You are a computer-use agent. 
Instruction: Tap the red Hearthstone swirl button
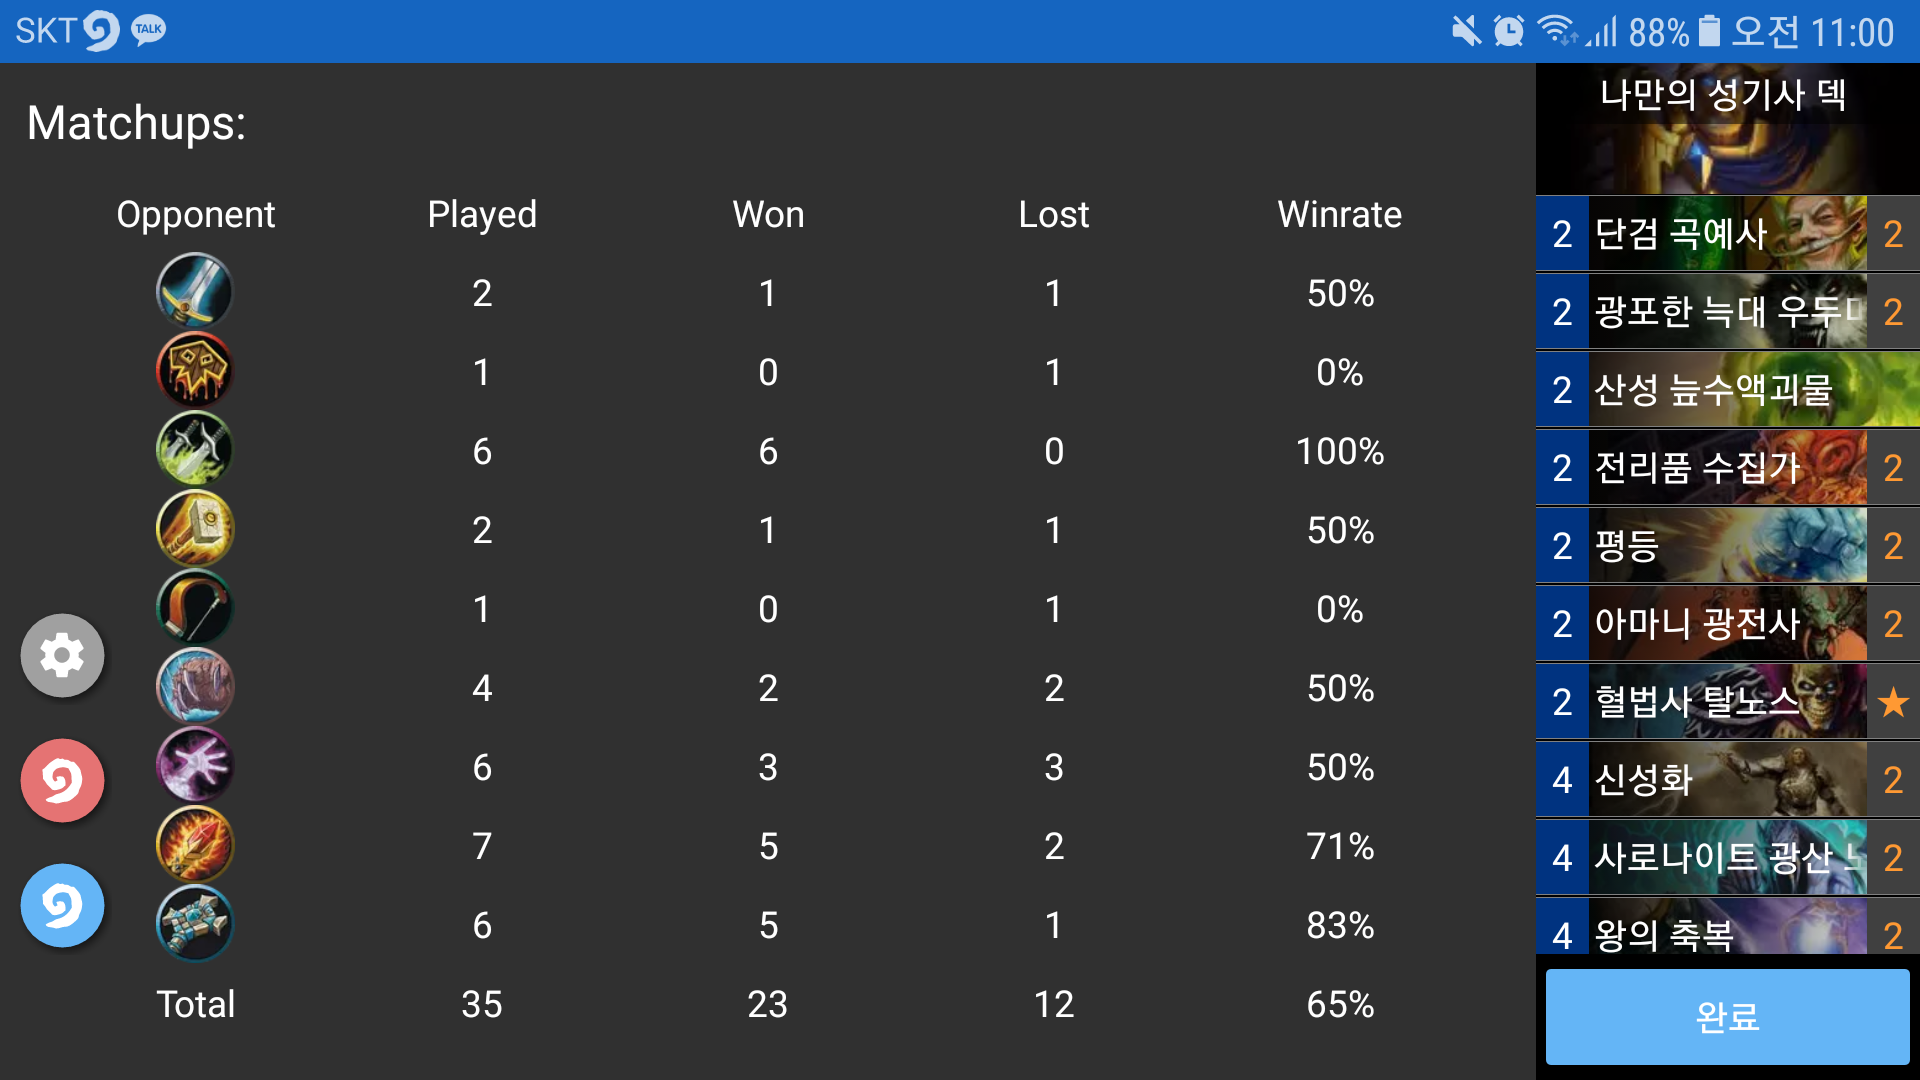(62, 780)
